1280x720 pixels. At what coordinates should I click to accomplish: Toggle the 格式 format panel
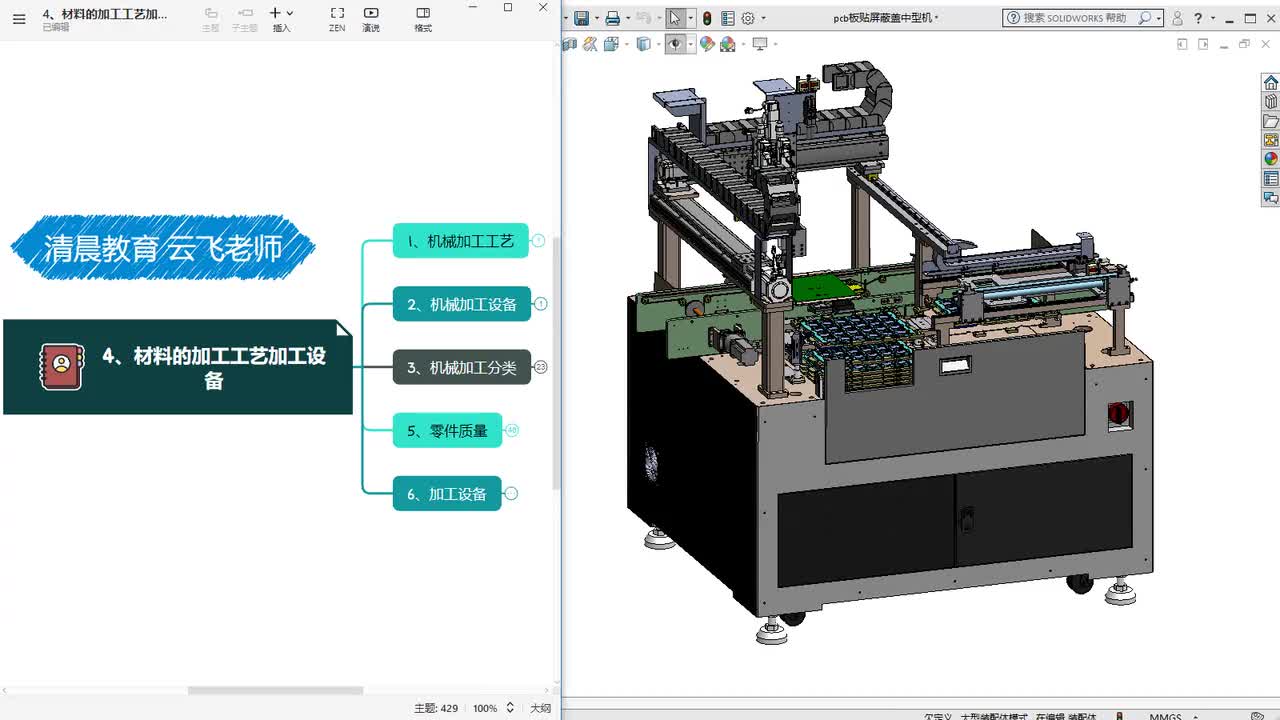(x=423, y=14)
